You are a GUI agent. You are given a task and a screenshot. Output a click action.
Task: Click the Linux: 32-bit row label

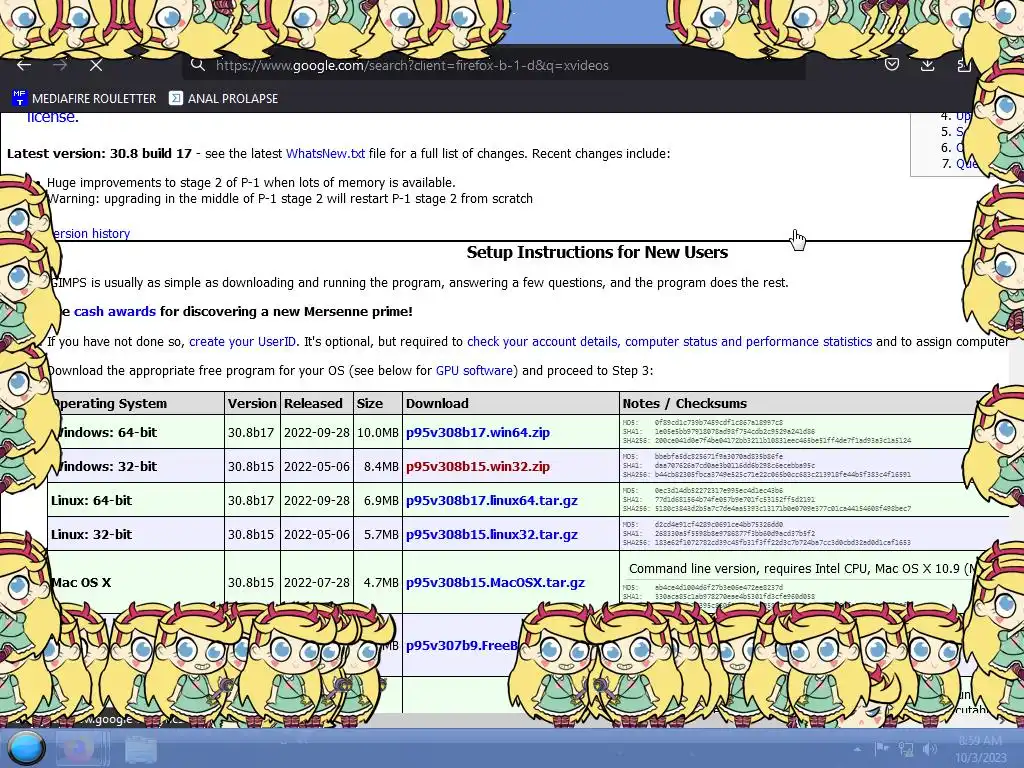click(91, 534)
